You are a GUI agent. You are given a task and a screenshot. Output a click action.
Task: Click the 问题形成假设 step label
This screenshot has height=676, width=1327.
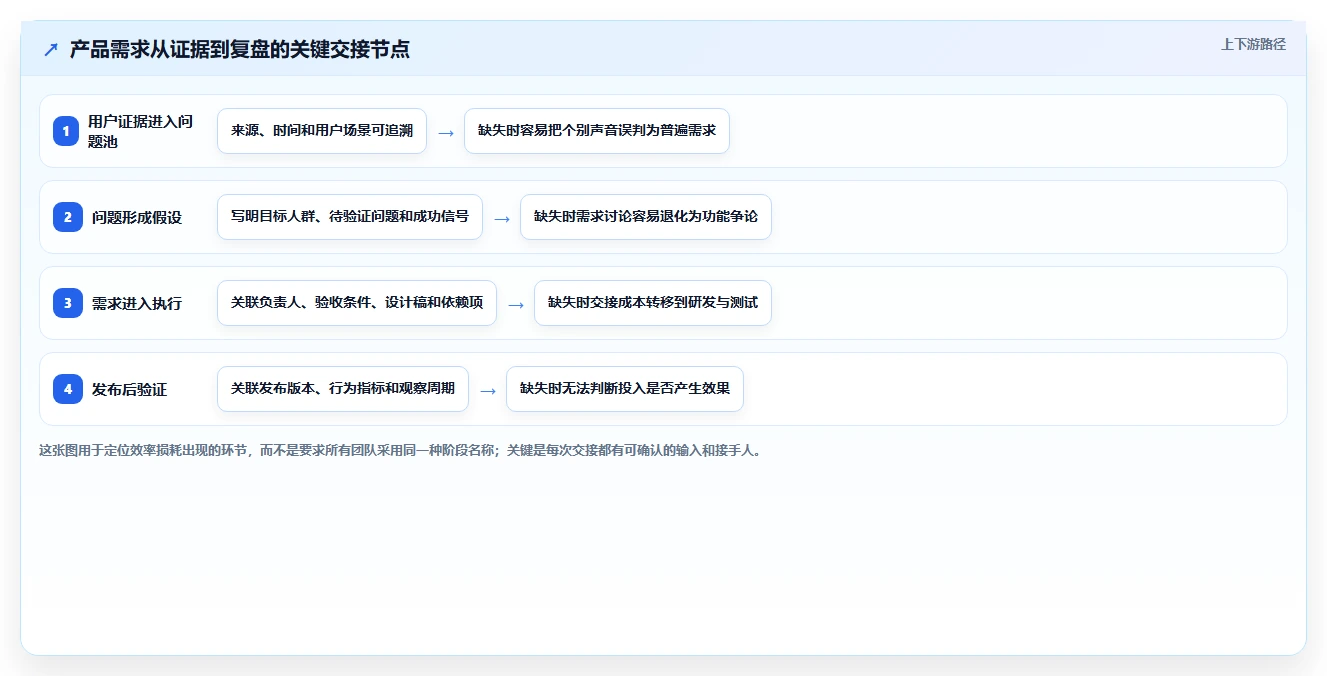pos(137,217)
